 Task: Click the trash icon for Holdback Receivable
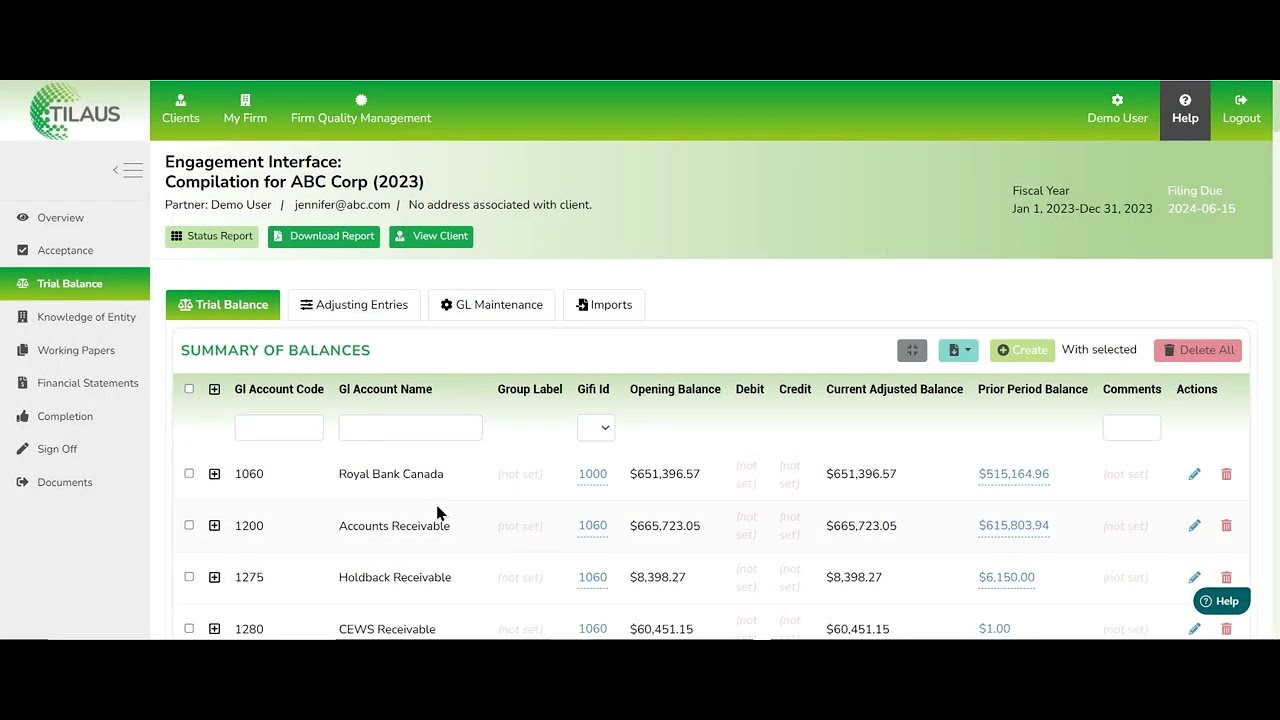1226,577
